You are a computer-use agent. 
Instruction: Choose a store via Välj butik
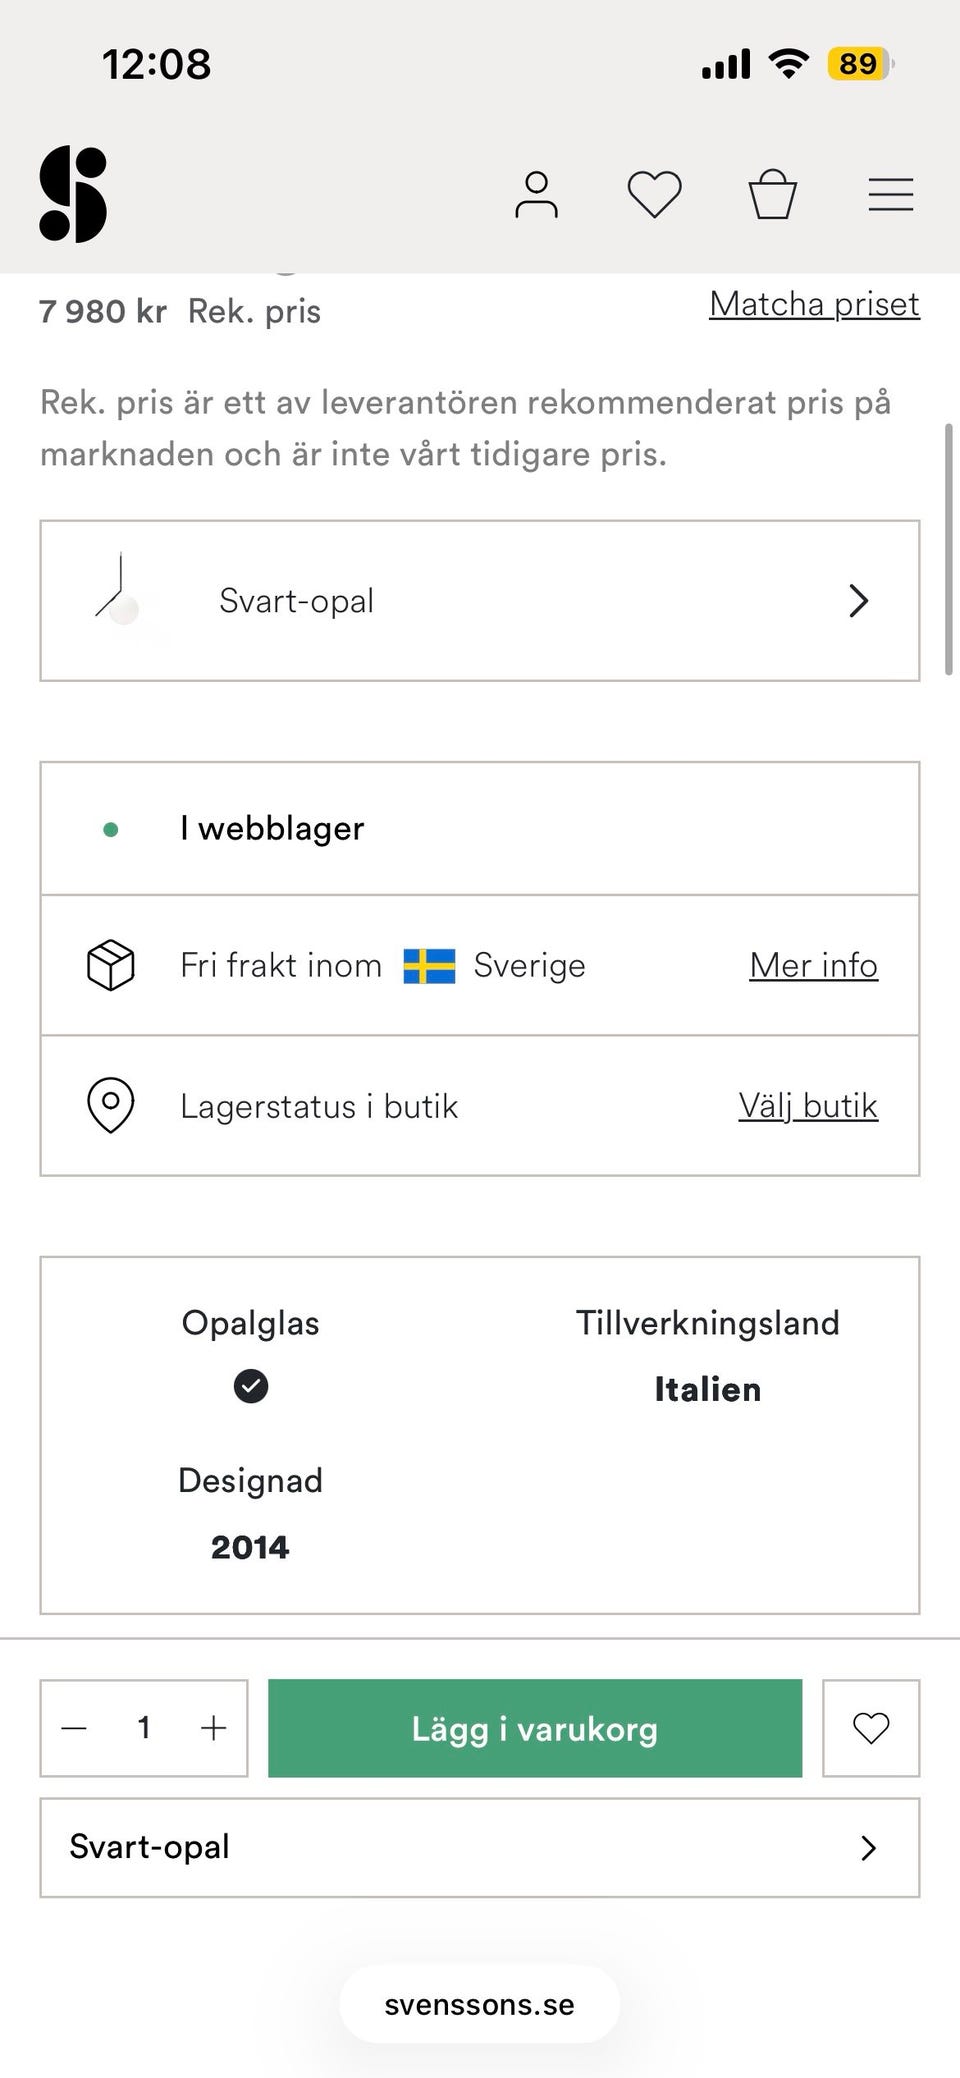tap(807, 1105)
